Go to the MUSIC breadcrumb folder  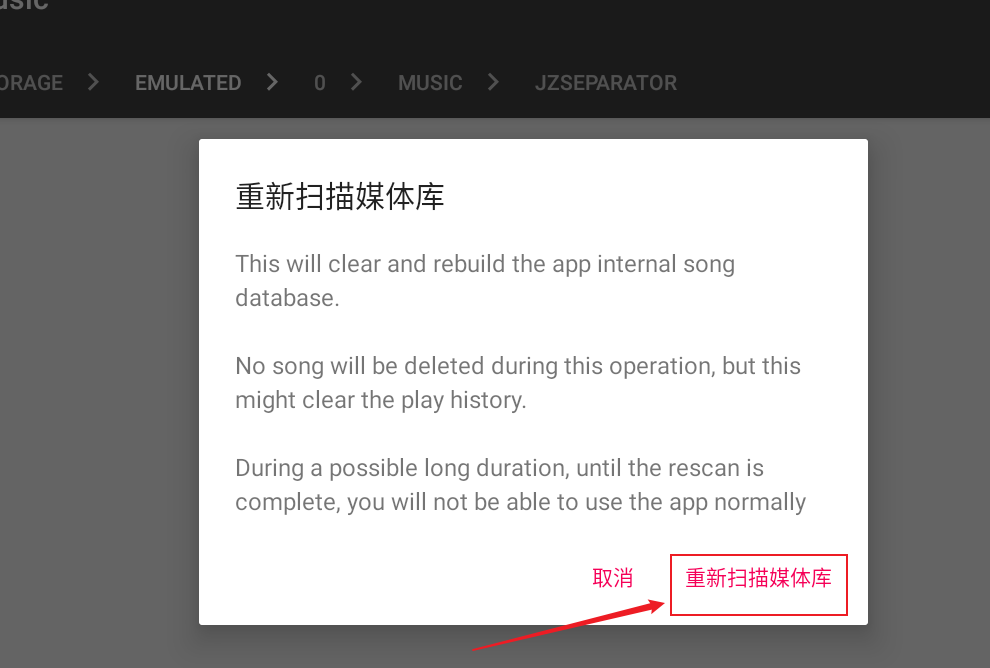coord(430,83)
